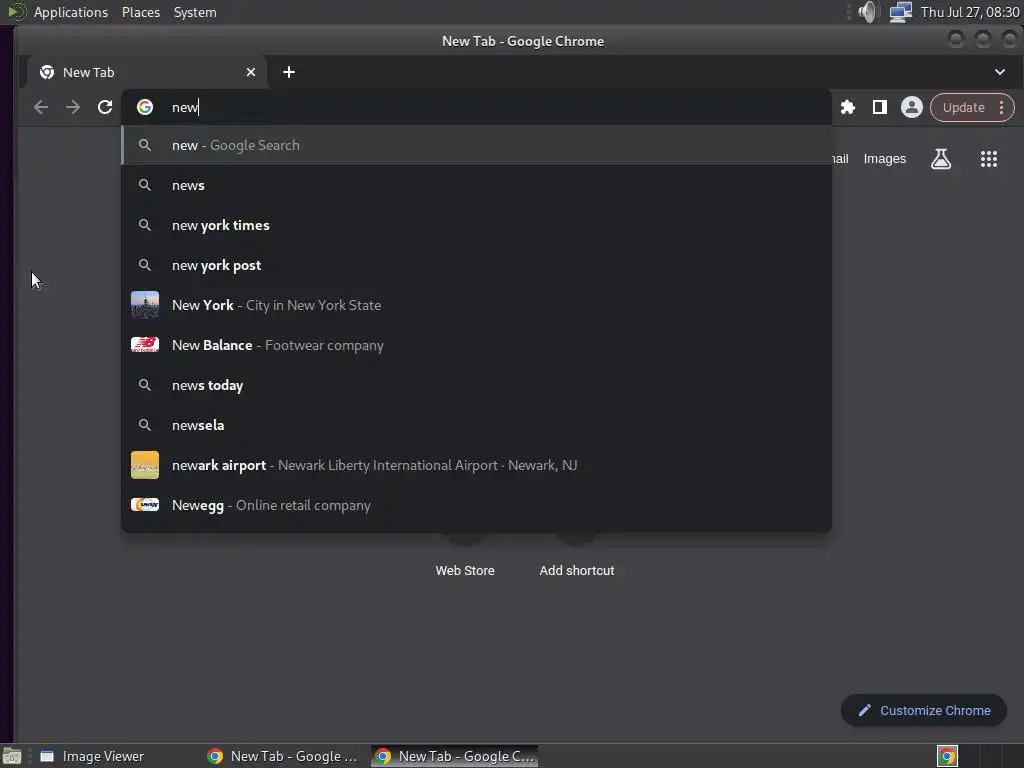Click the Chrome icon in bottom-right panel
The height and width of the screenshot is (768, 1024).
(x=947, y=756)
